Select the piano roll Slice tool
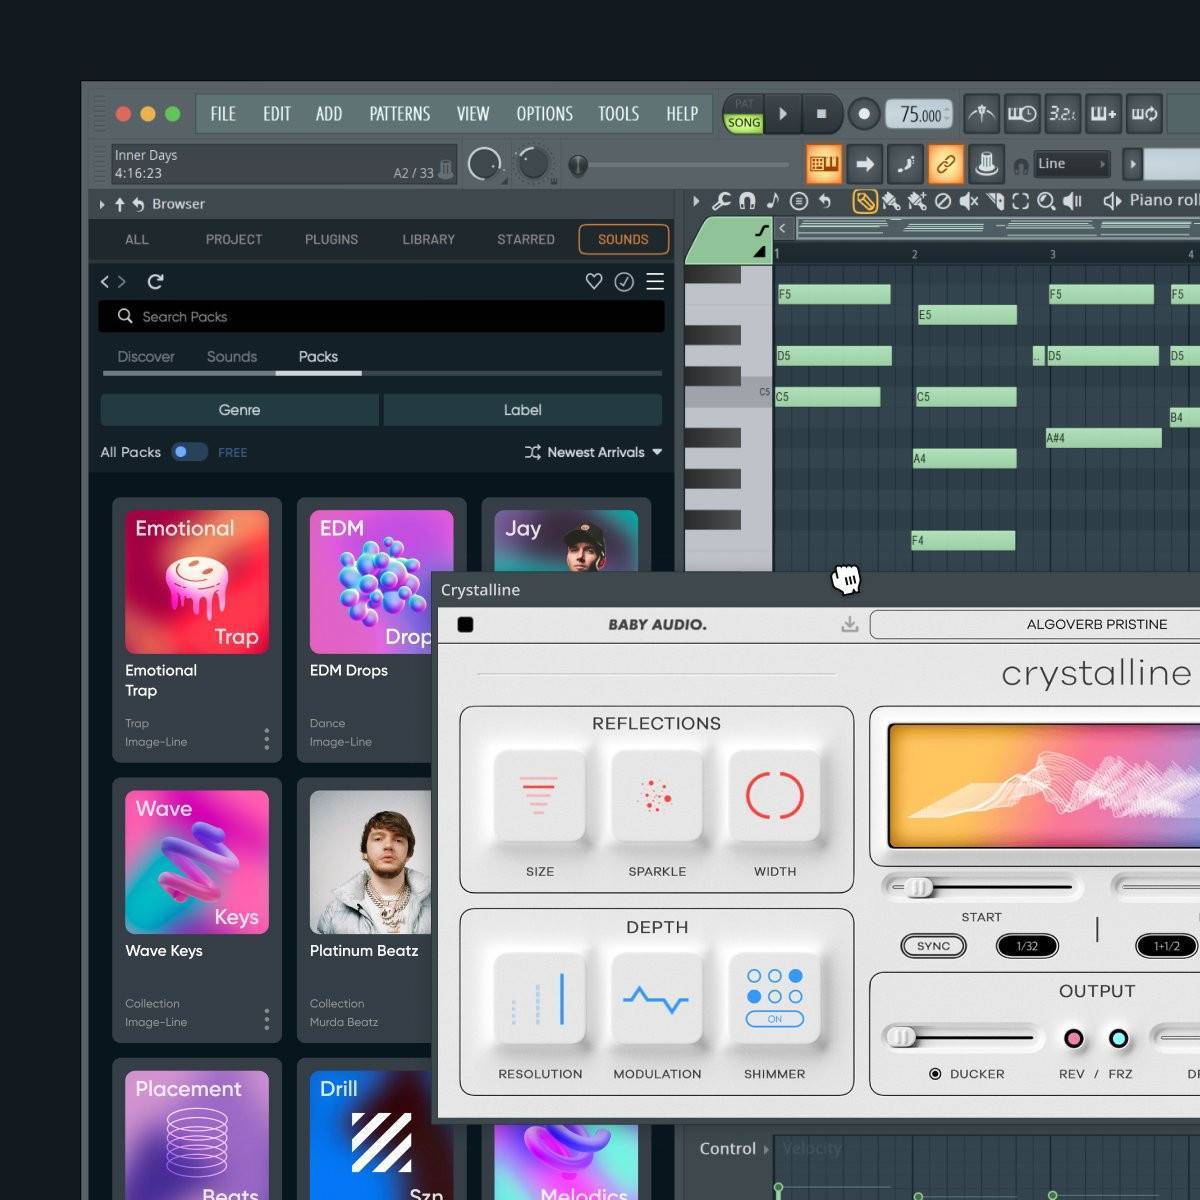Screen dimensions: 1200x1200 click(995, 201)
